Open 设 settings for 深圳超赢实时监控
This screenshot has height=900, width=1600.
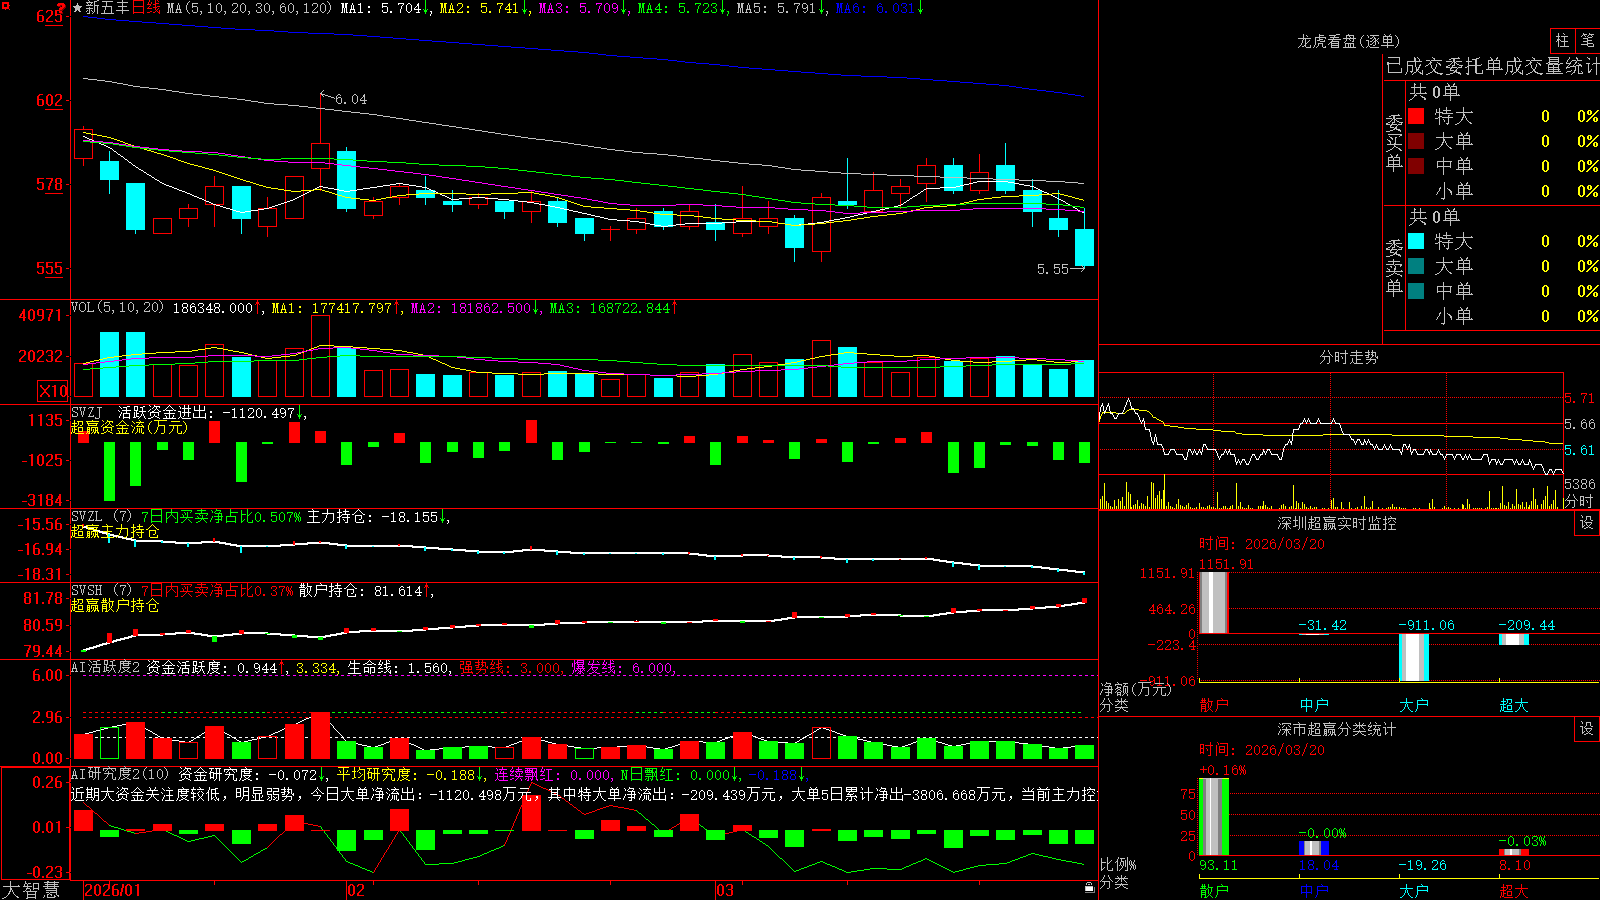pyautogui.click(x=1587, y=523)
